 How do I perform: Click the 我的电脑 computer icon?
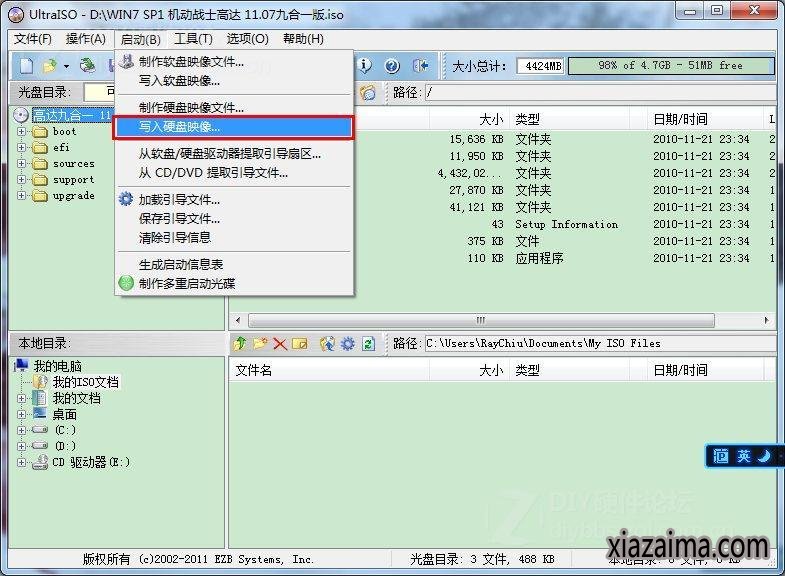pos(21,365)
